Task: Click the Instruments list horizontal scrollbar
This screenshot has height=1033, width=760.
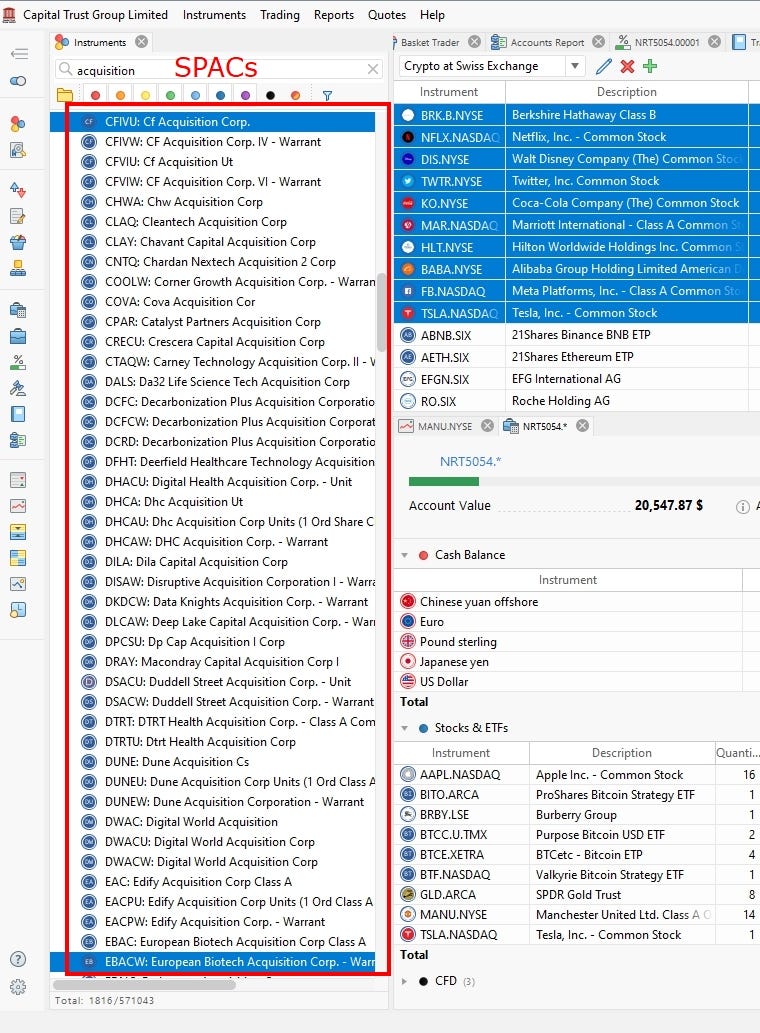Action: pos(144,985)
